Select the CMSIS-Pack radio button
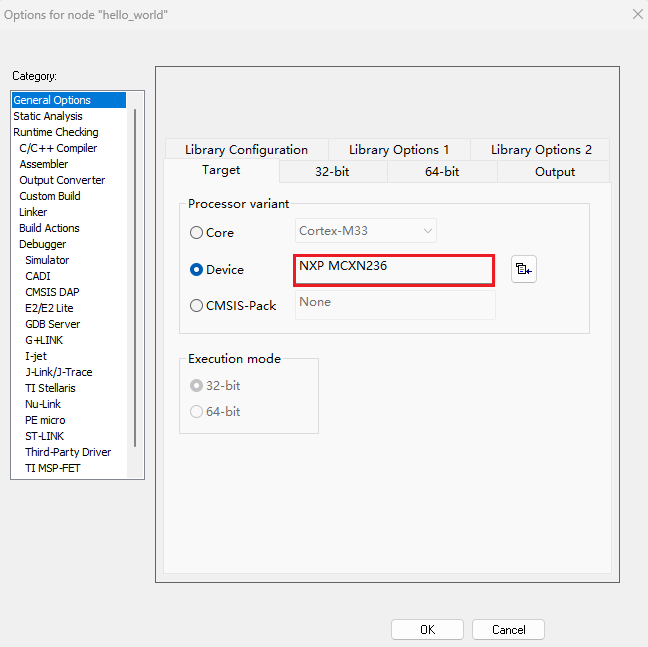Image resolution: width=648 pixels, height=647 pixels. (x=196, y=306)
